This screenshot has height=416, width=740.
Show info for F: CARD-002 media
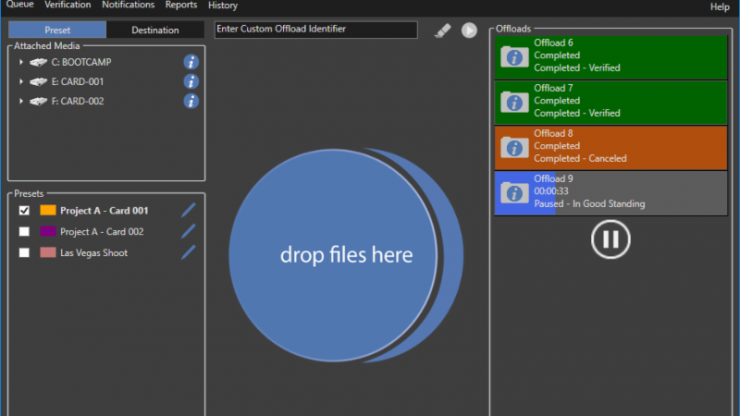coord(191,101)
